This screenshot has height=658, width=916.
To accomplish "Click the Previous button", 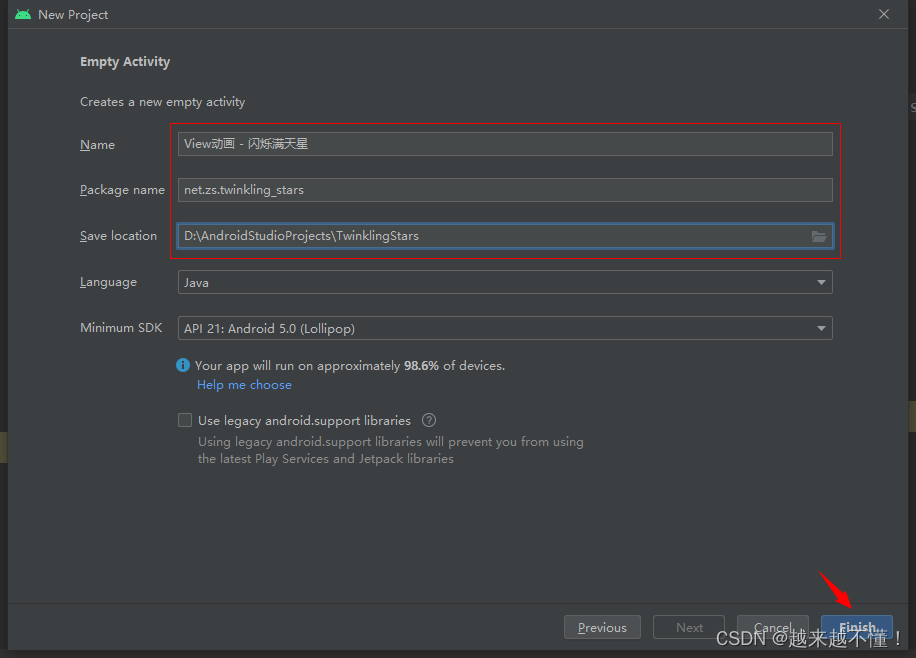I will [602, 627].
